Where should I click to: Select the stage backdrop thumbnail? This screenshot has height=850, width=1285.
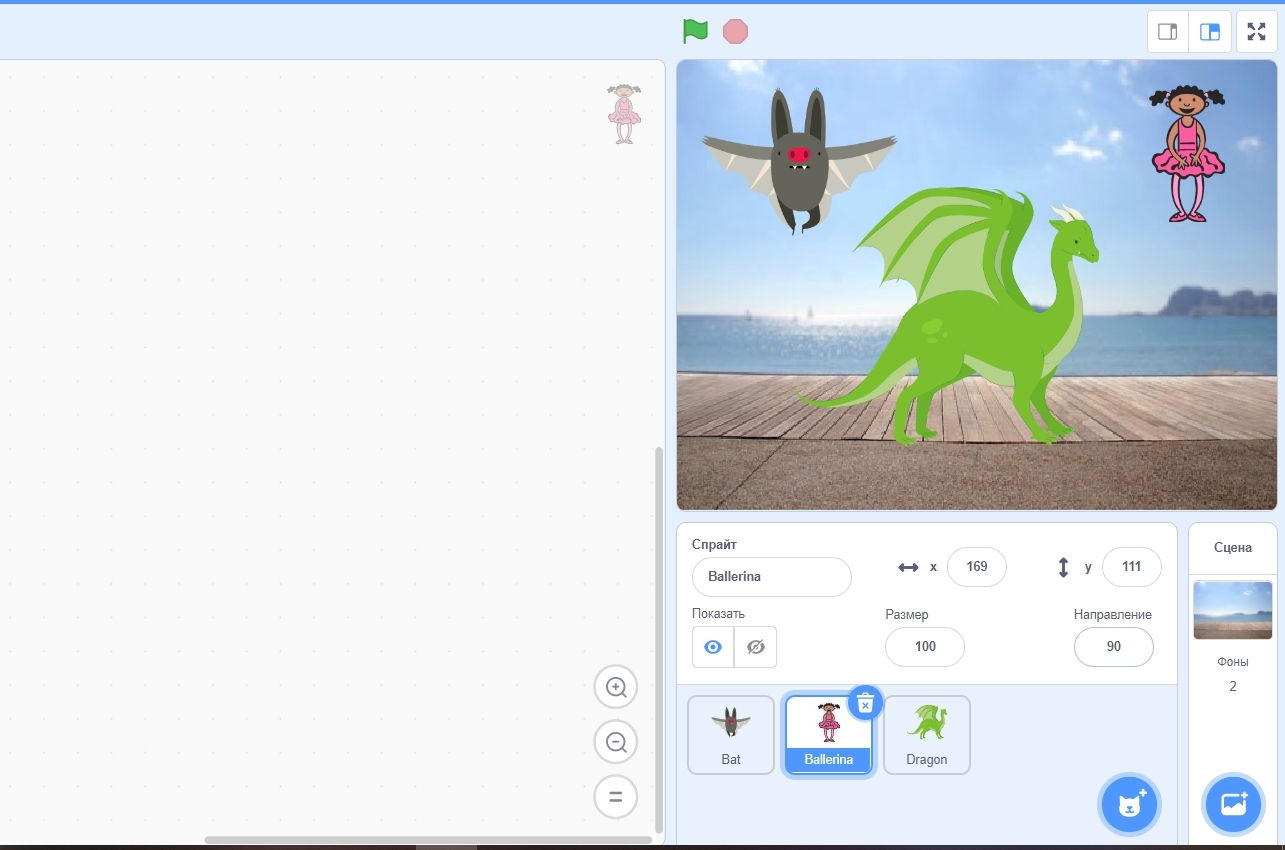coord(1233,610)
